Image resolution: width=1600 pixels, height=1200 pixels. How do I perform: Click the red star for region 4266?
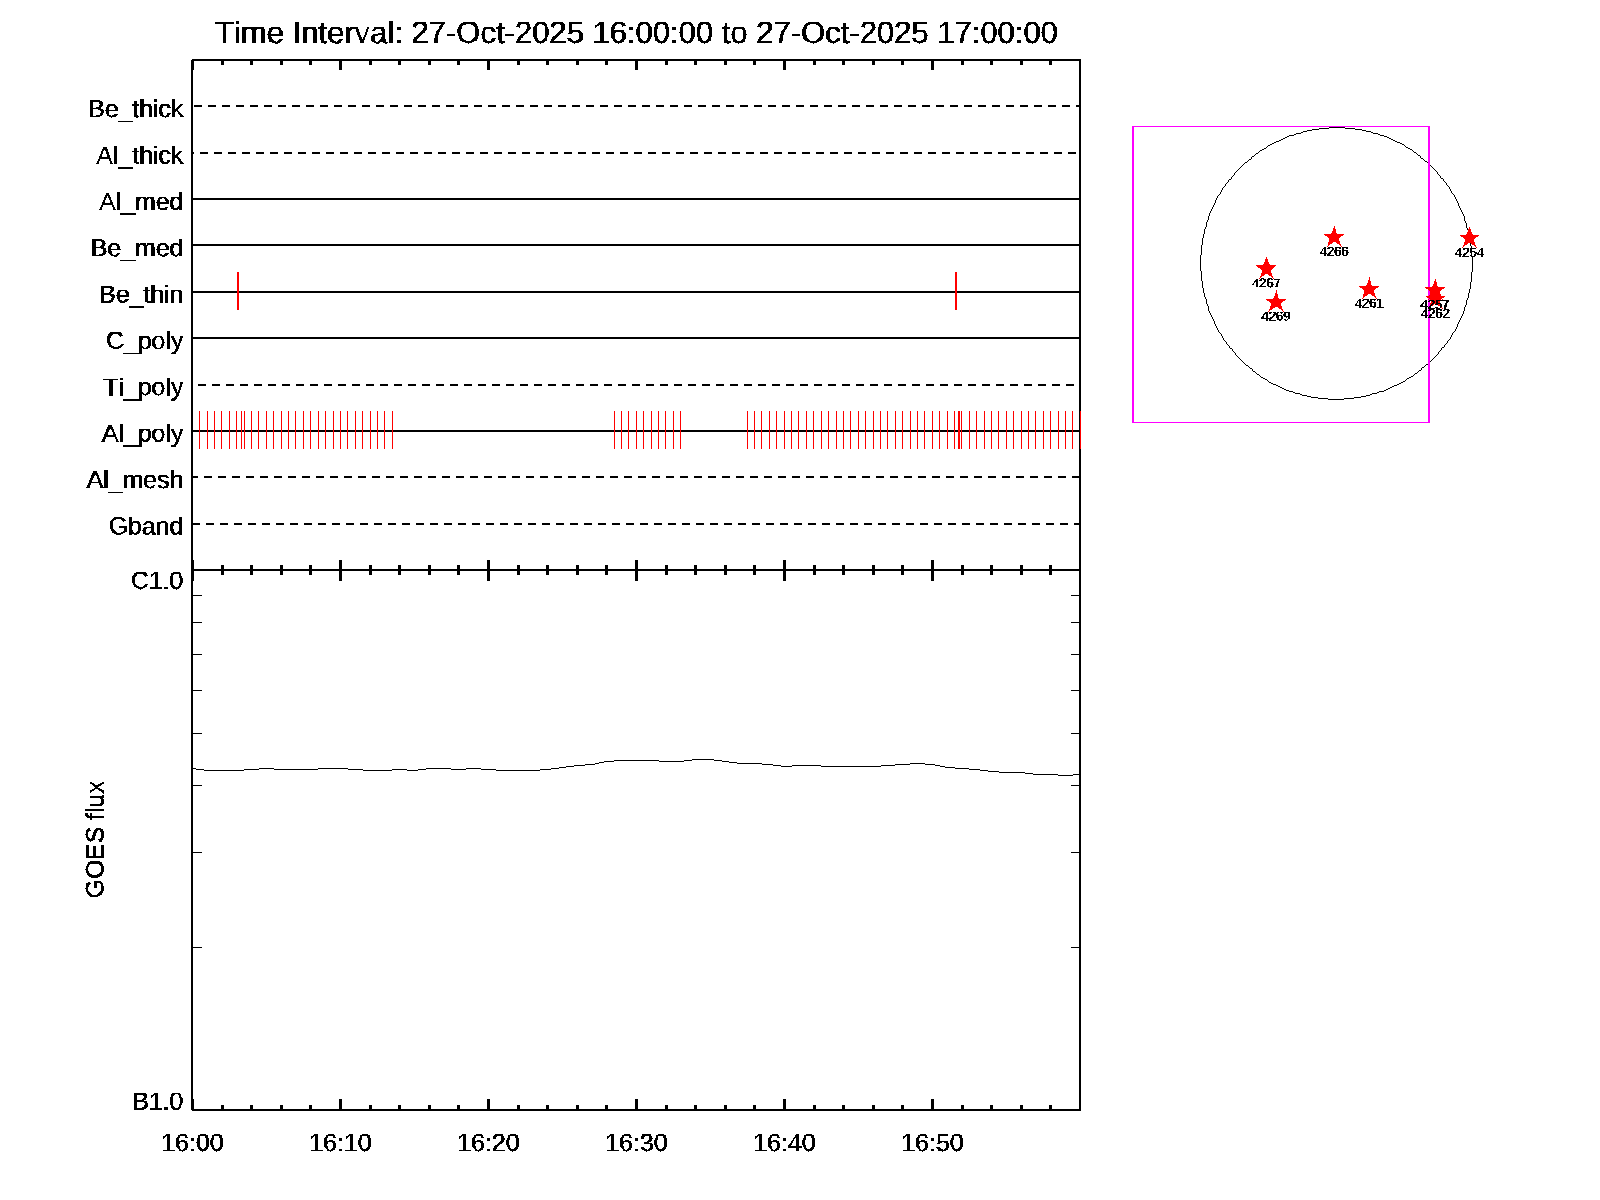click(x=1333, y=237)
